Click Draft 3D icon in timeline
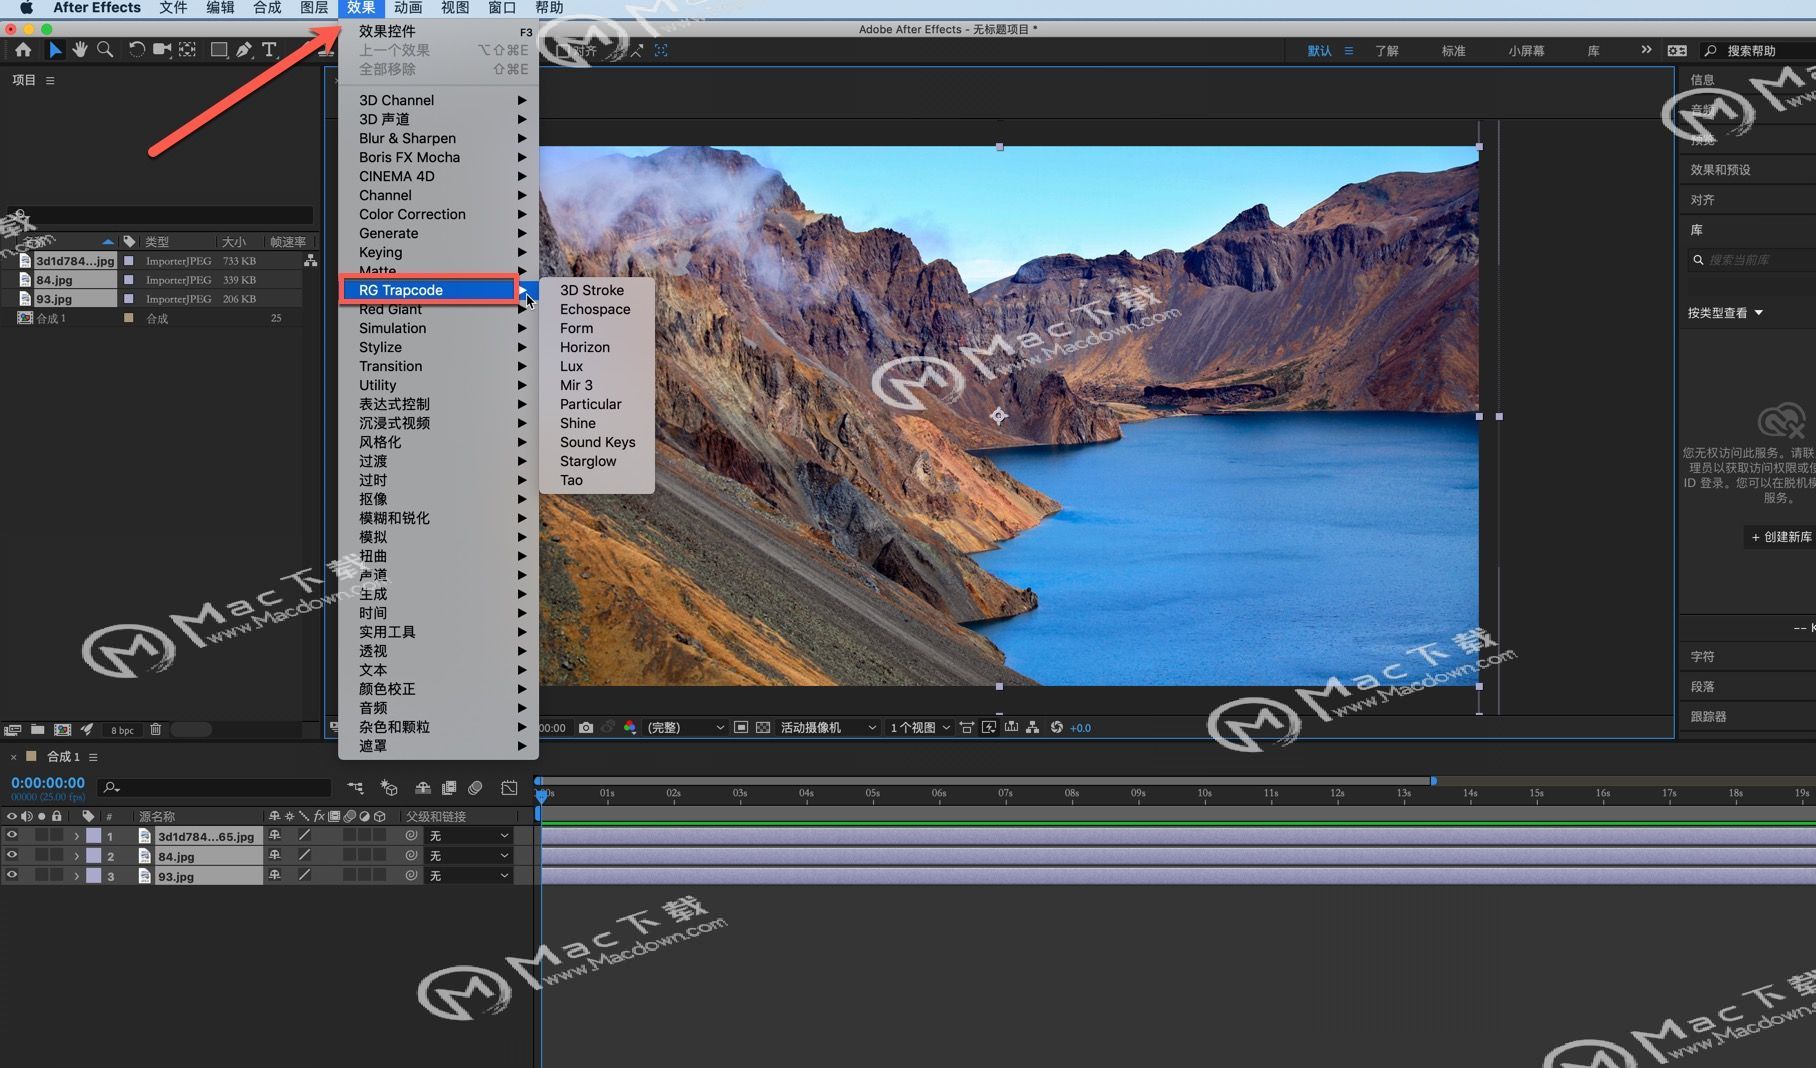 [390, 788]
